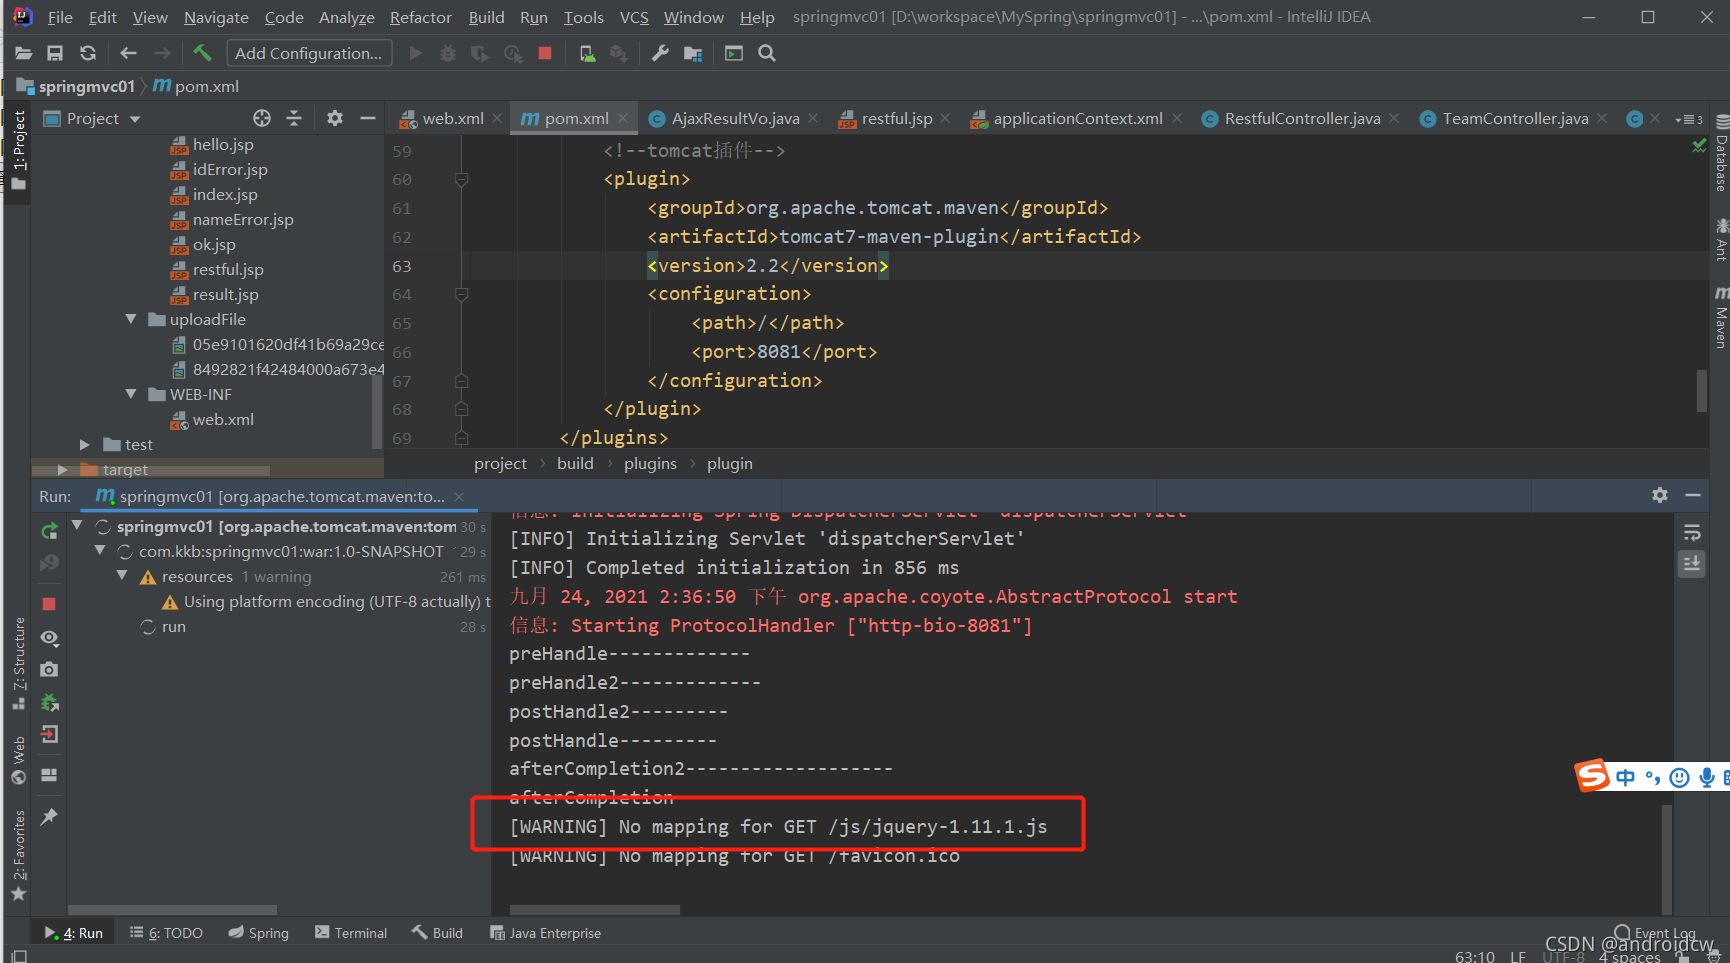Synchronize files with the refresh icon
Image resolution: width=1730 pixels, height=963 pixels.
coord(88,53)
